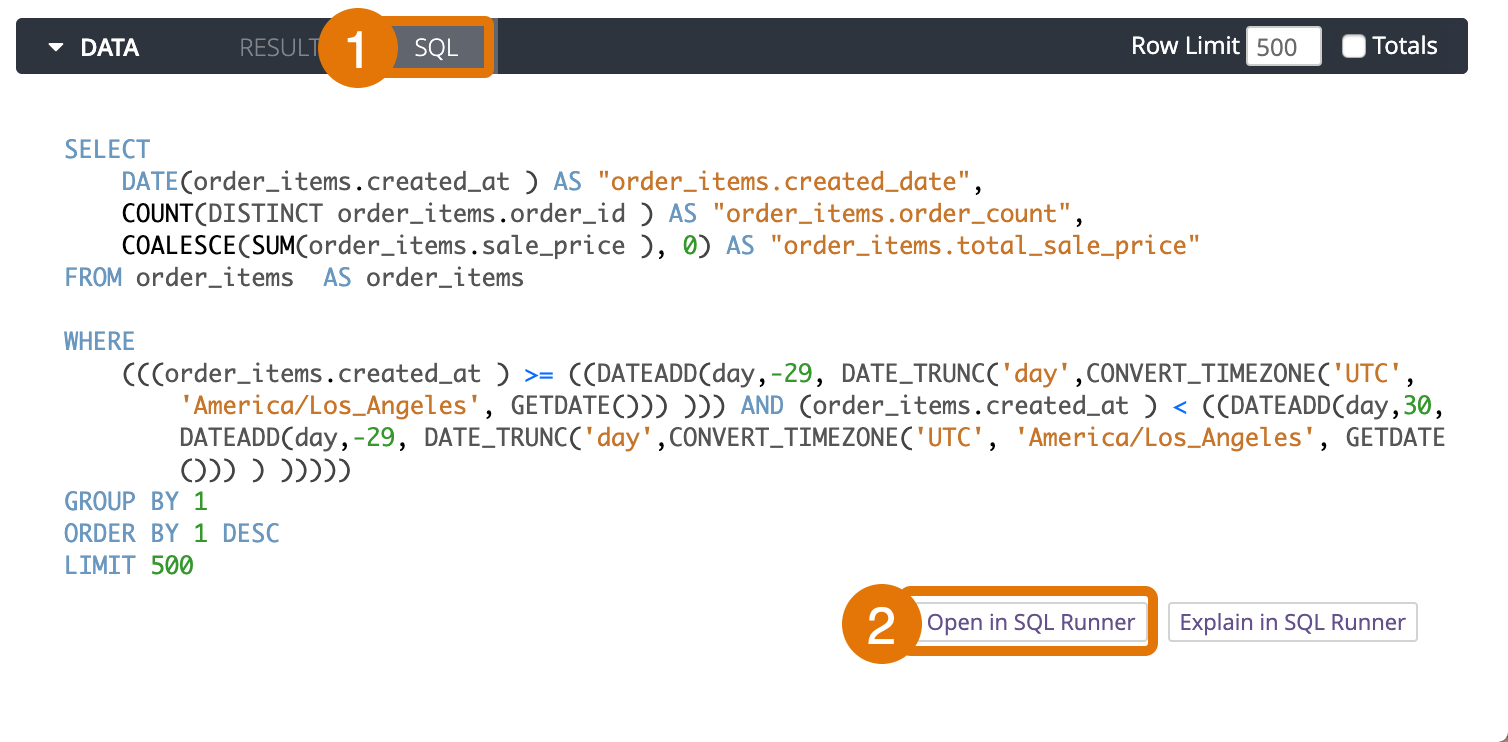The image size is (1508, 742).
Task: Click the WHERE keyword in the query
Action: click(99, 342)
